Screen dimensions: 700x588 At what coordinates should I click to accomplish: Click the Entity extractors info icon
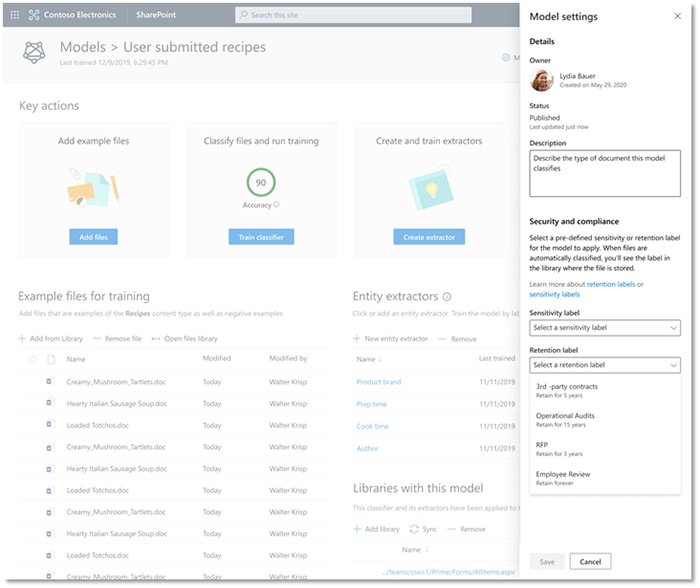[x=447, y=296]
